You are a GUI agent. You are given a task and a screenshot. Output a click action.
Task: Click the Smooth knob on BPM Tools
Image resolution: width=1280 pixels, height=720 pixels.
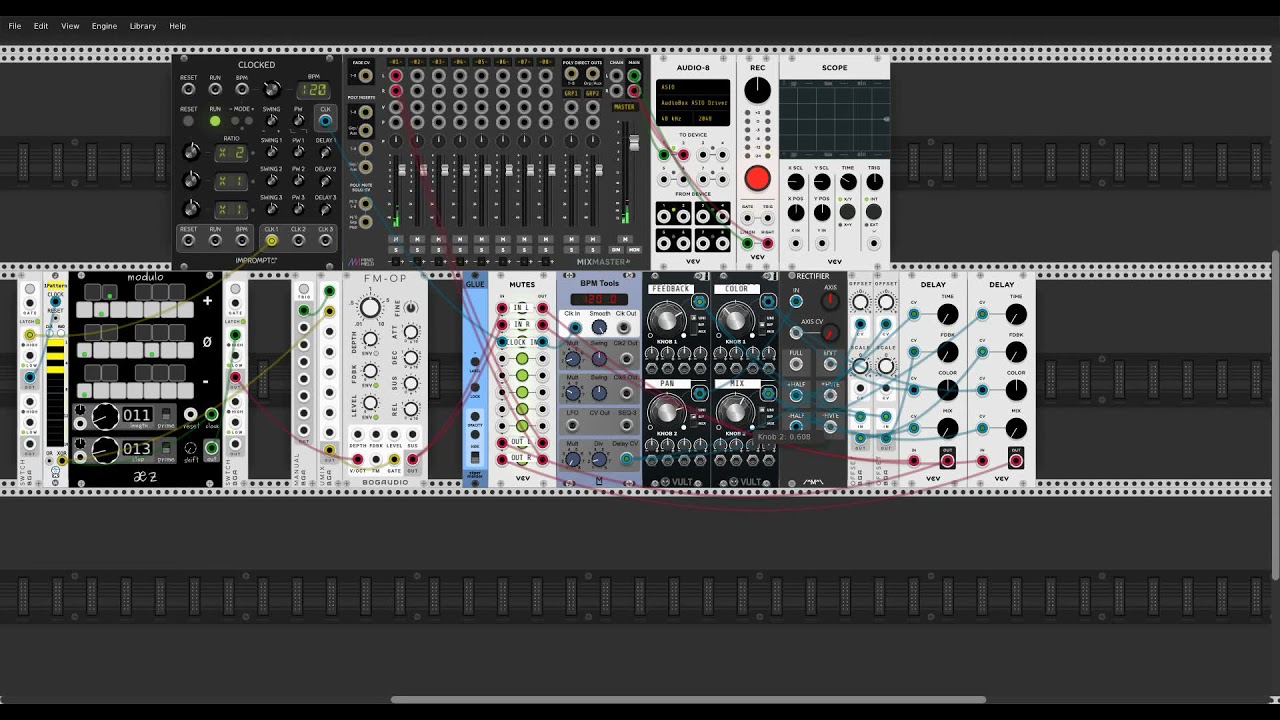pos(599,327)
